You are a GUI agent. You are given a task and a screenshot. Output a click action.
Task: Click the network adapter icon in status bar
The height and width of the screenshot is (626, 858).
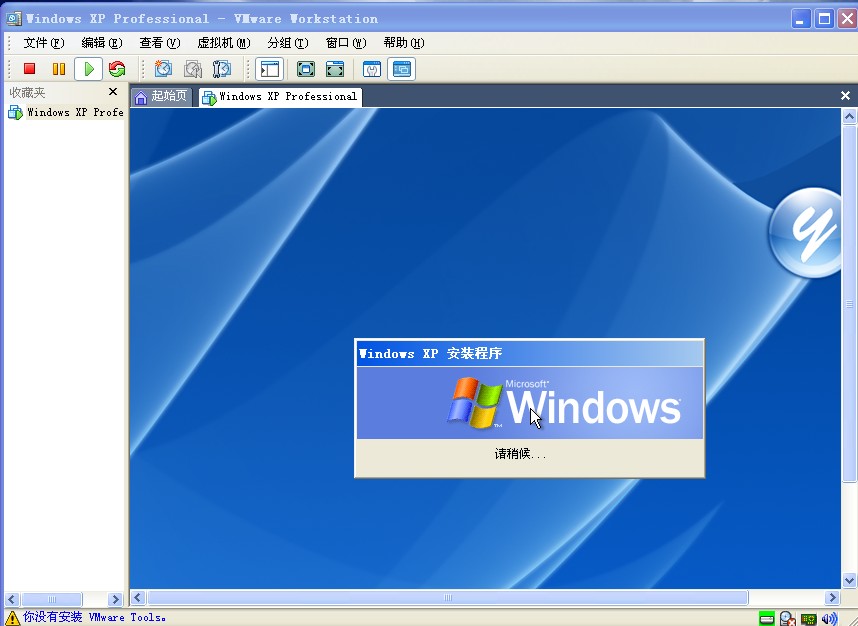(x=808, y=618)
